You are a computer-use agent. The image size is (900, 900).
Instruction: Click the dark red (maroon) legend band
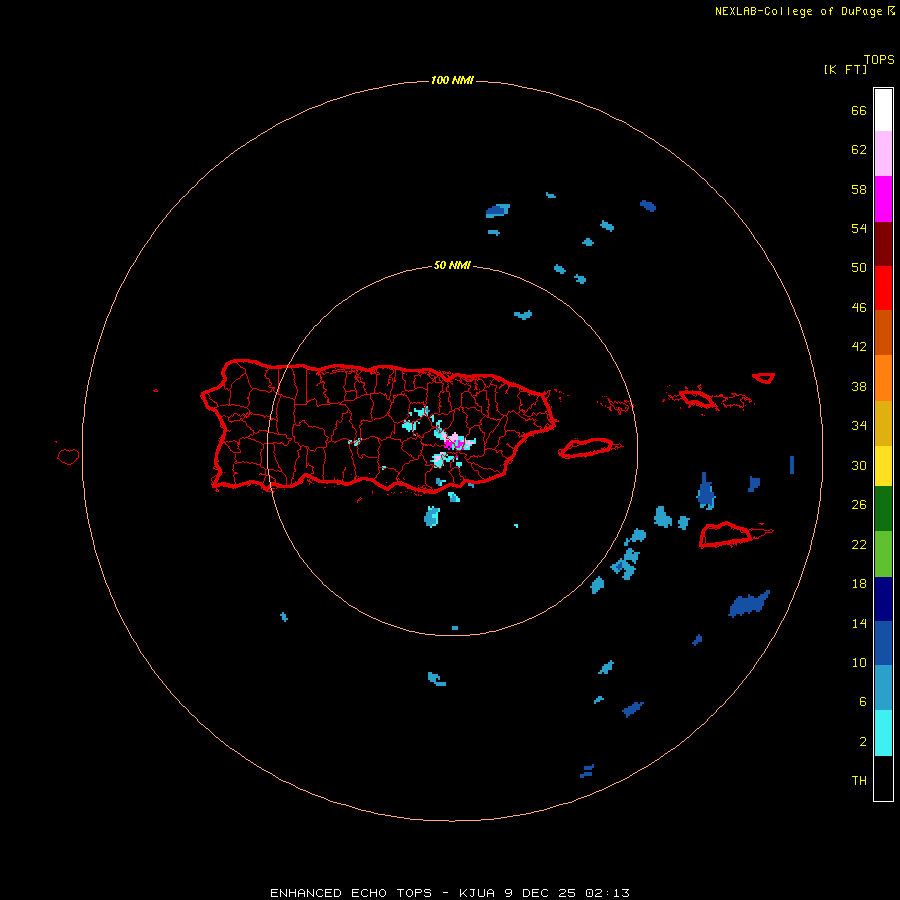tap(883, 243)
